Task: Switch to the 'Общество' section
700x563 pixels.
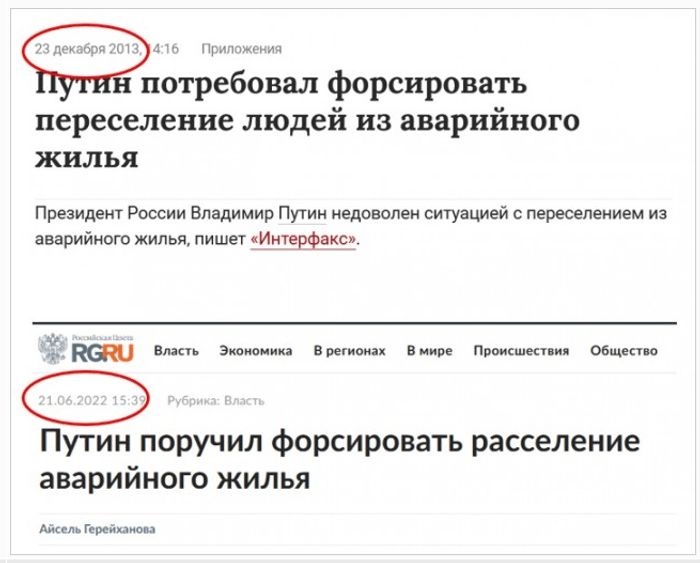Action: (624, 351)
